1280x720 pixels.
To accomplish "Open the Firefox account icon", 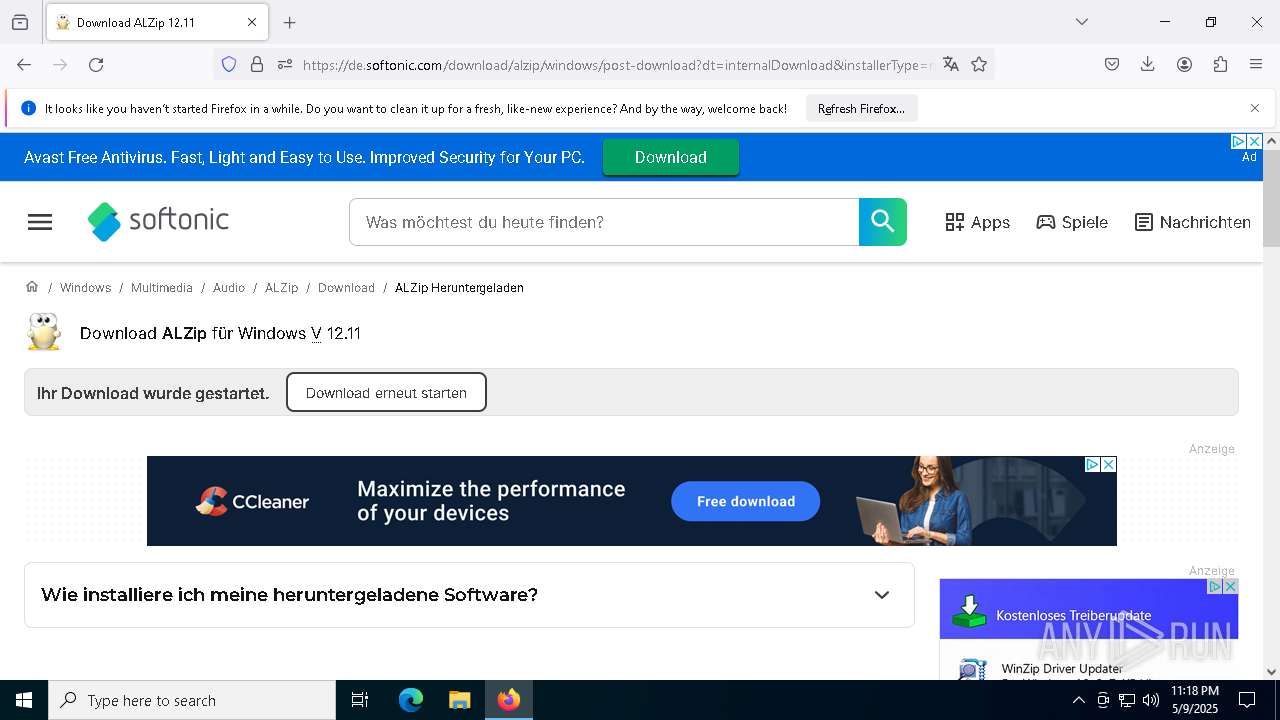I will 1184,64.
